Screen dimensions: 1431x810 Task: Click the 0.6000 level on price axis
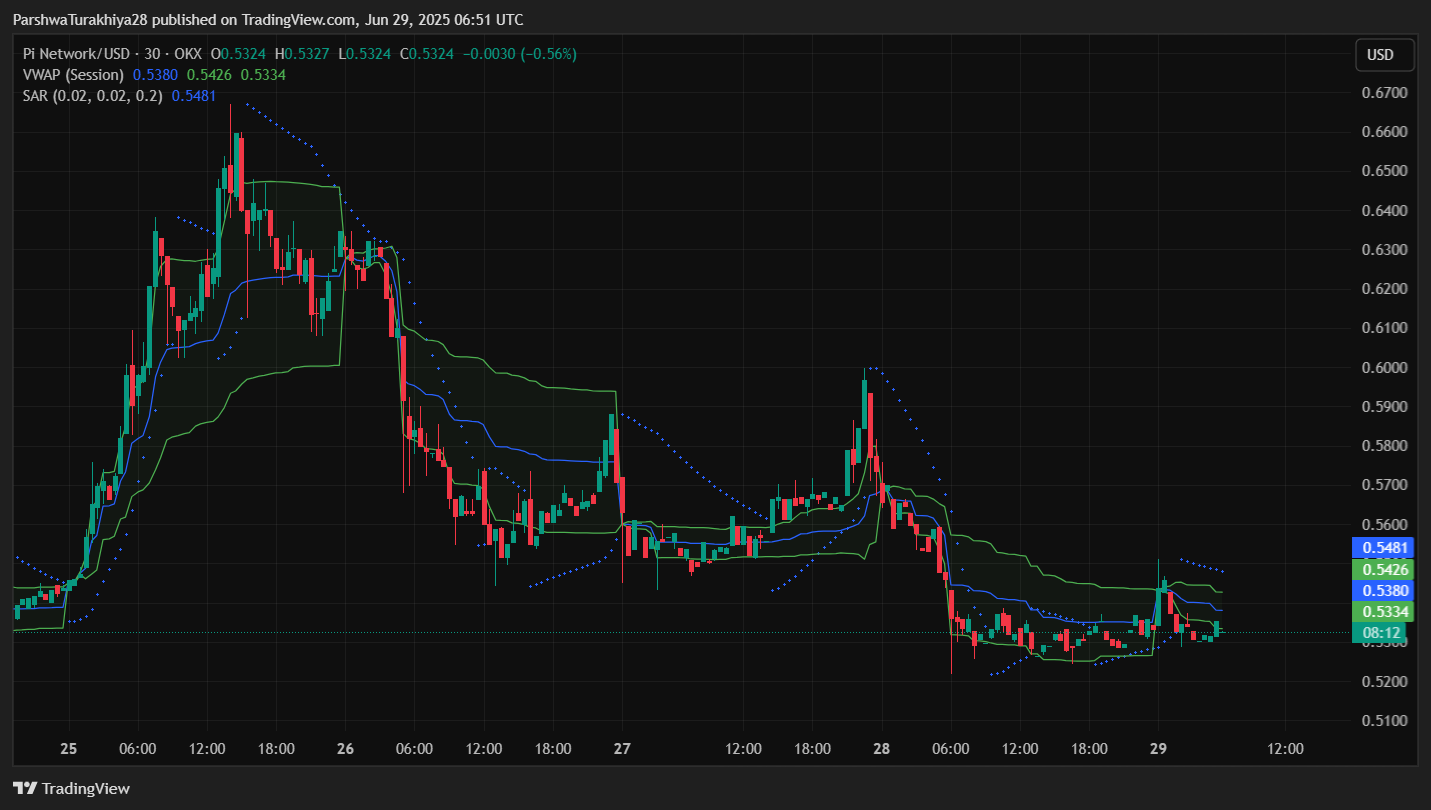pos(1385,368)
